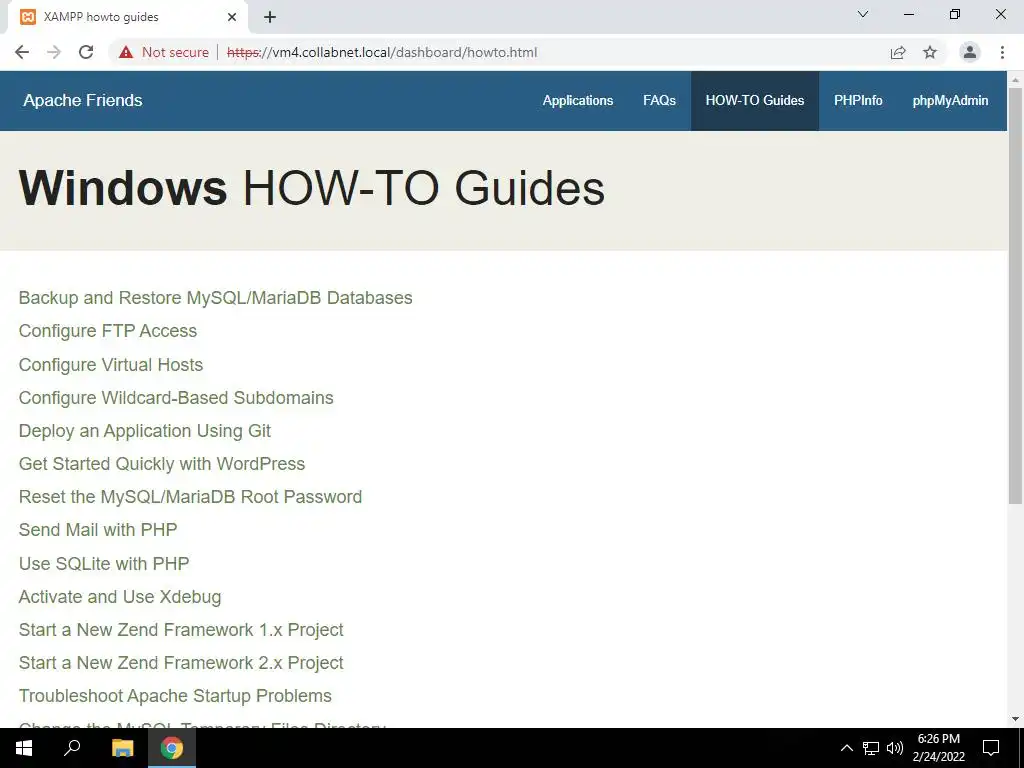1024x768 pixels.
Task: Open Get Started Quickly with WordPress
Action: (x=162, y=464)
